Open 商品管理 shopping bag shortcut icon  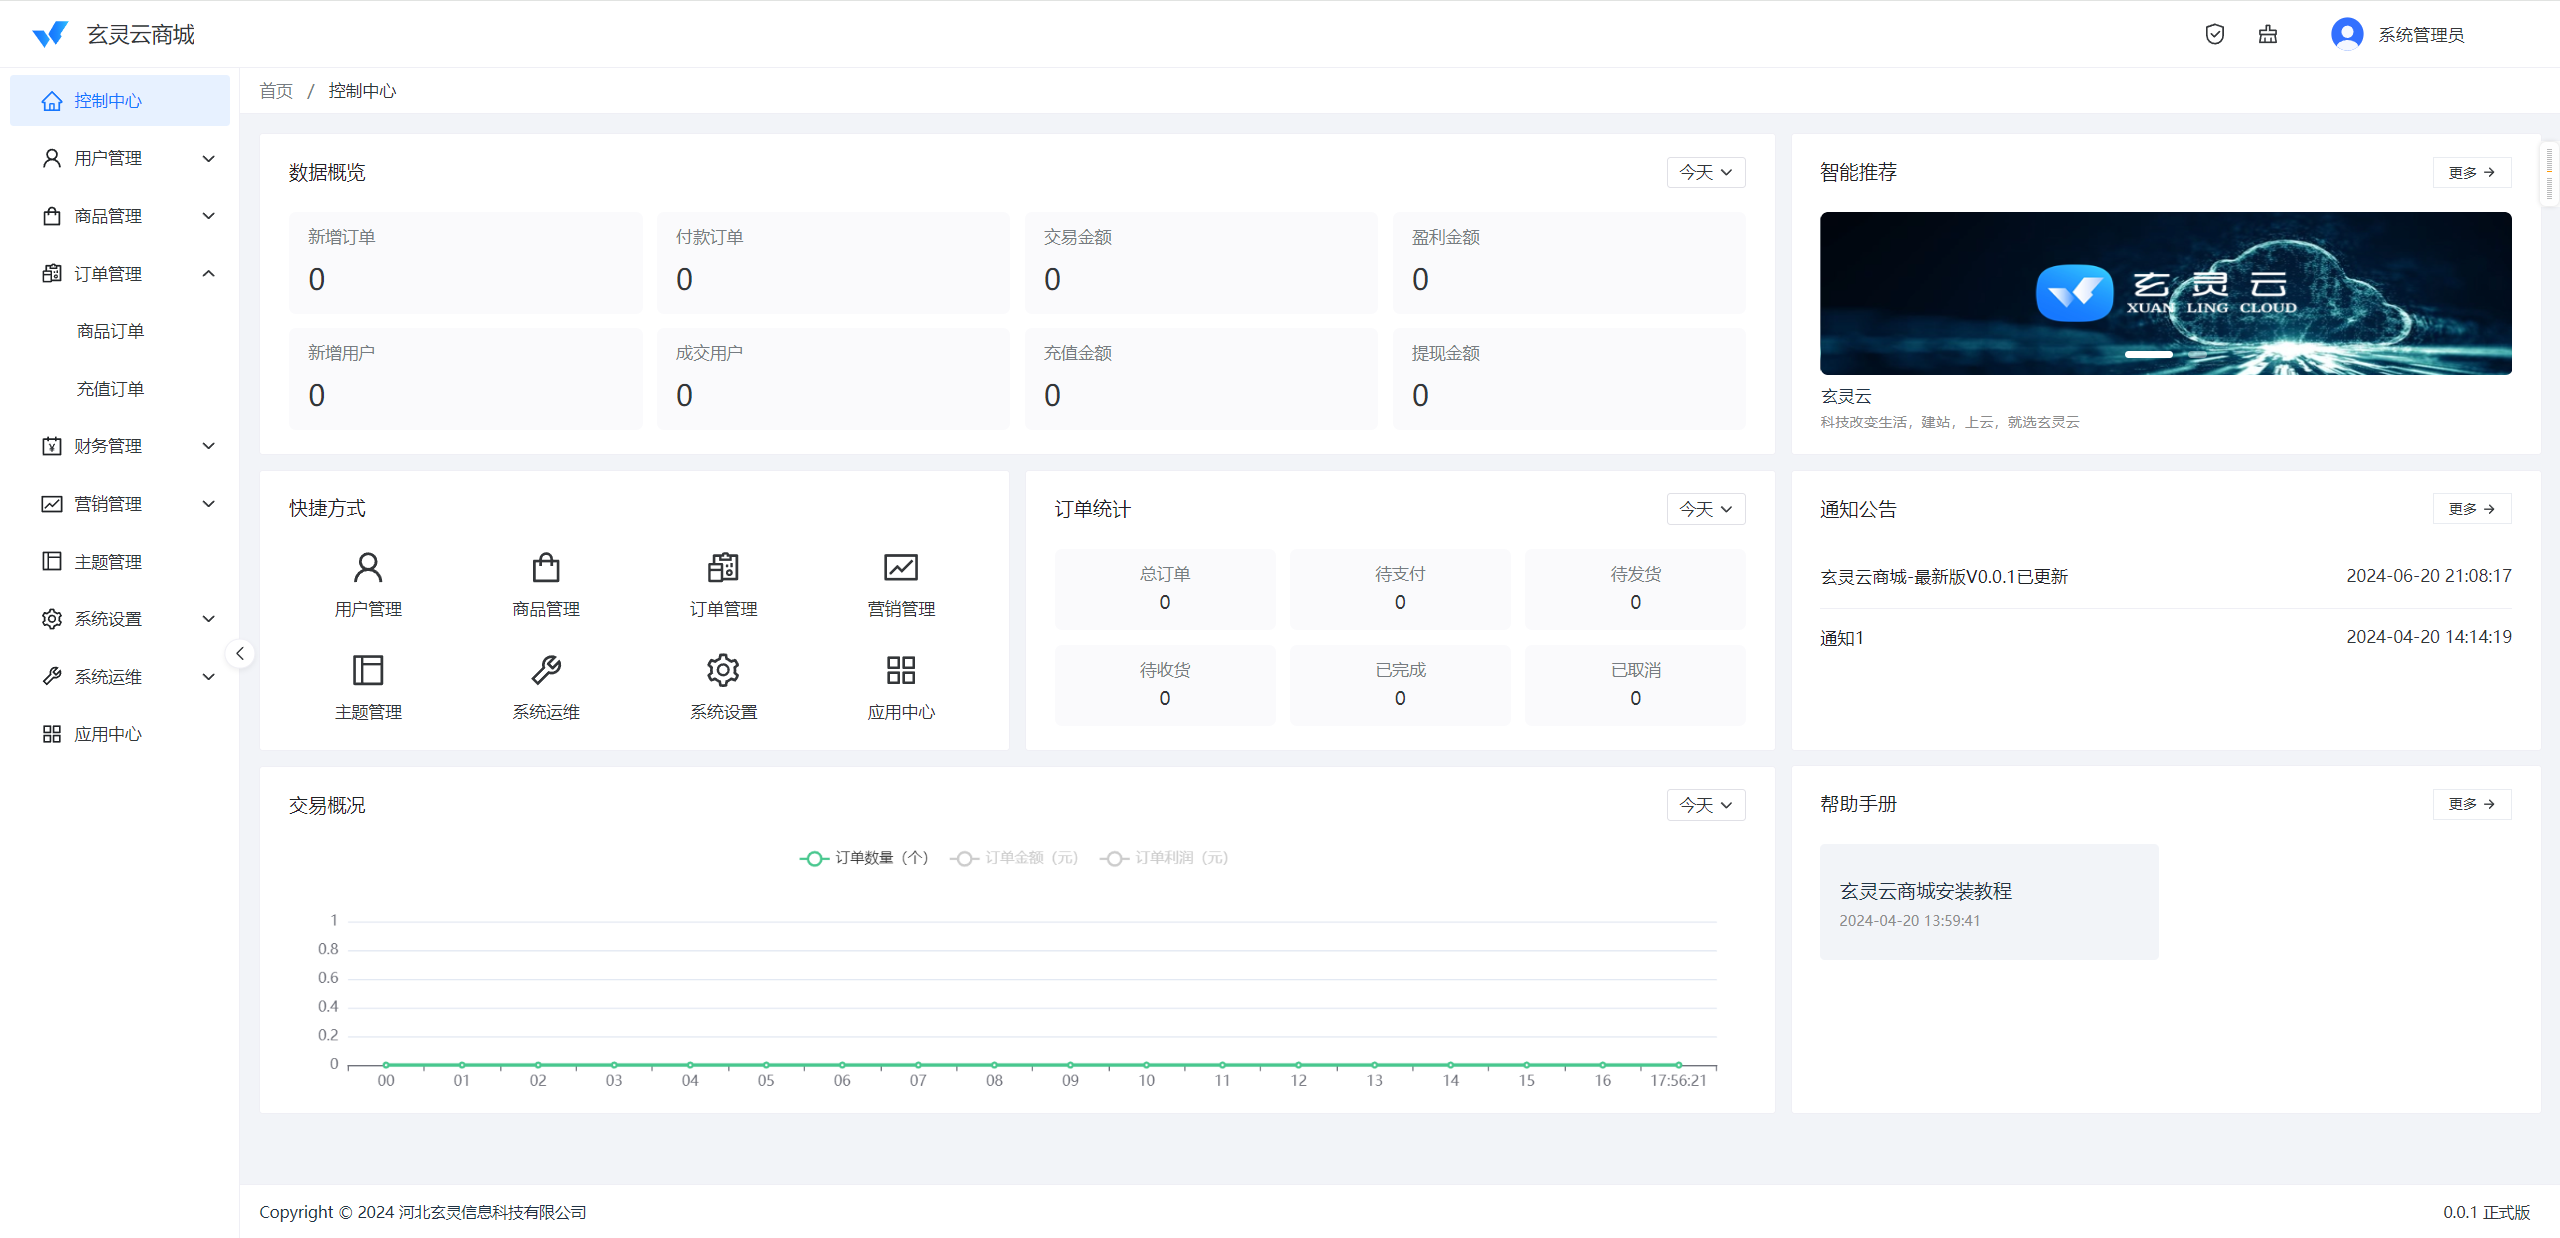(546, 568)
